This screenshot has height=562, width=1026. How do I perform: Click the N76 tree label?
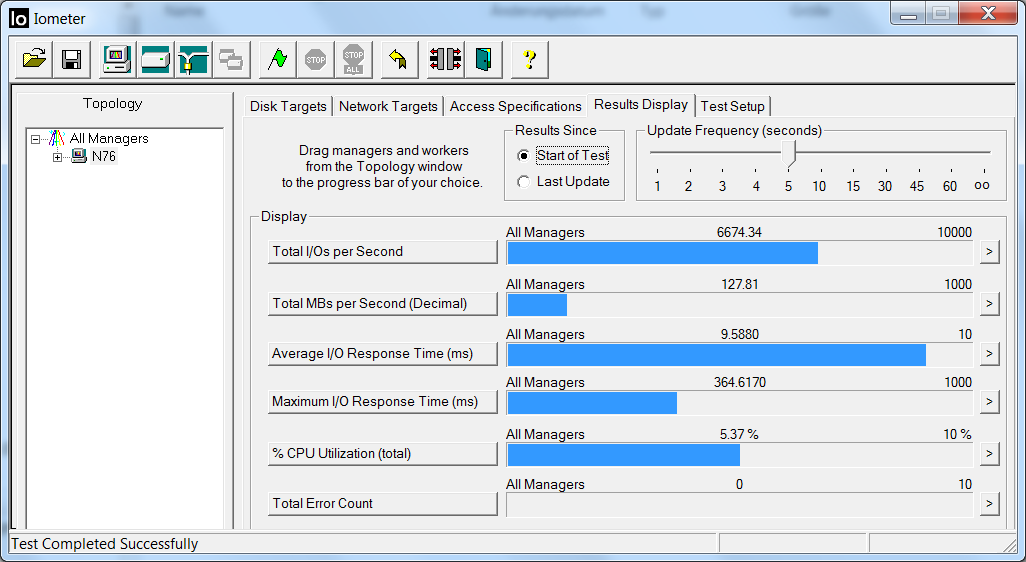pyautogui.click(x=103, y=156)
